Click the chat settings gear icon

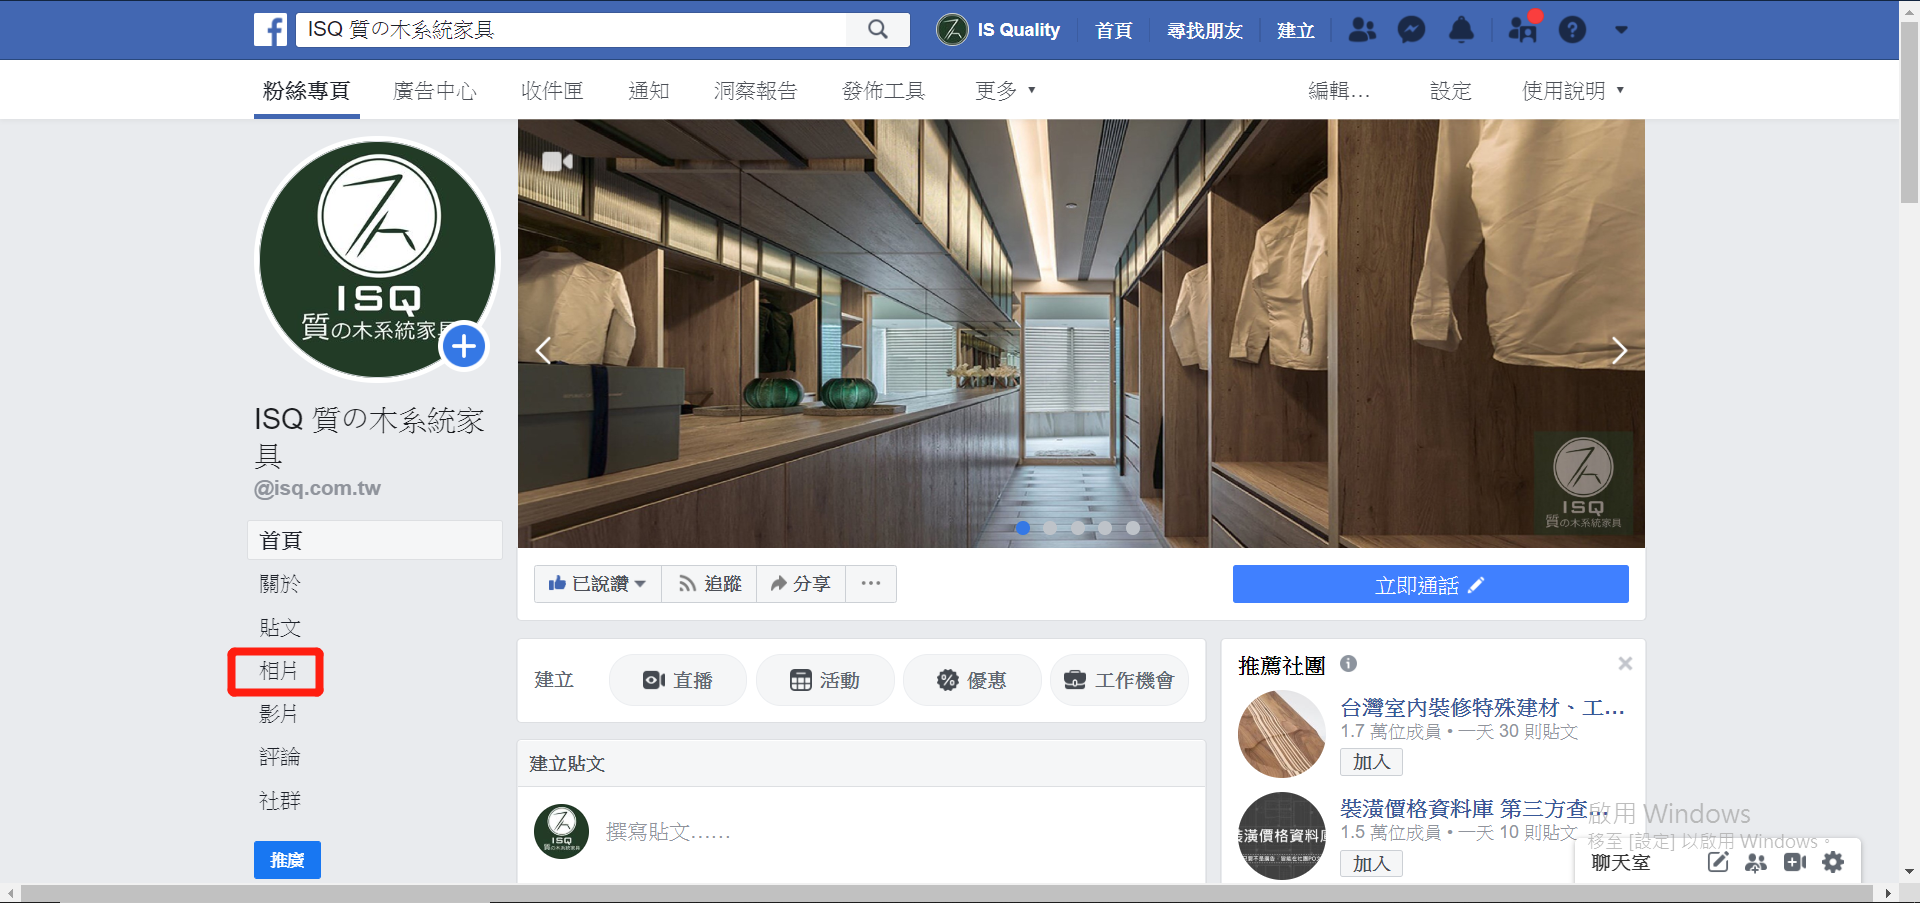pyautogui.click(x=1833, y=862)
